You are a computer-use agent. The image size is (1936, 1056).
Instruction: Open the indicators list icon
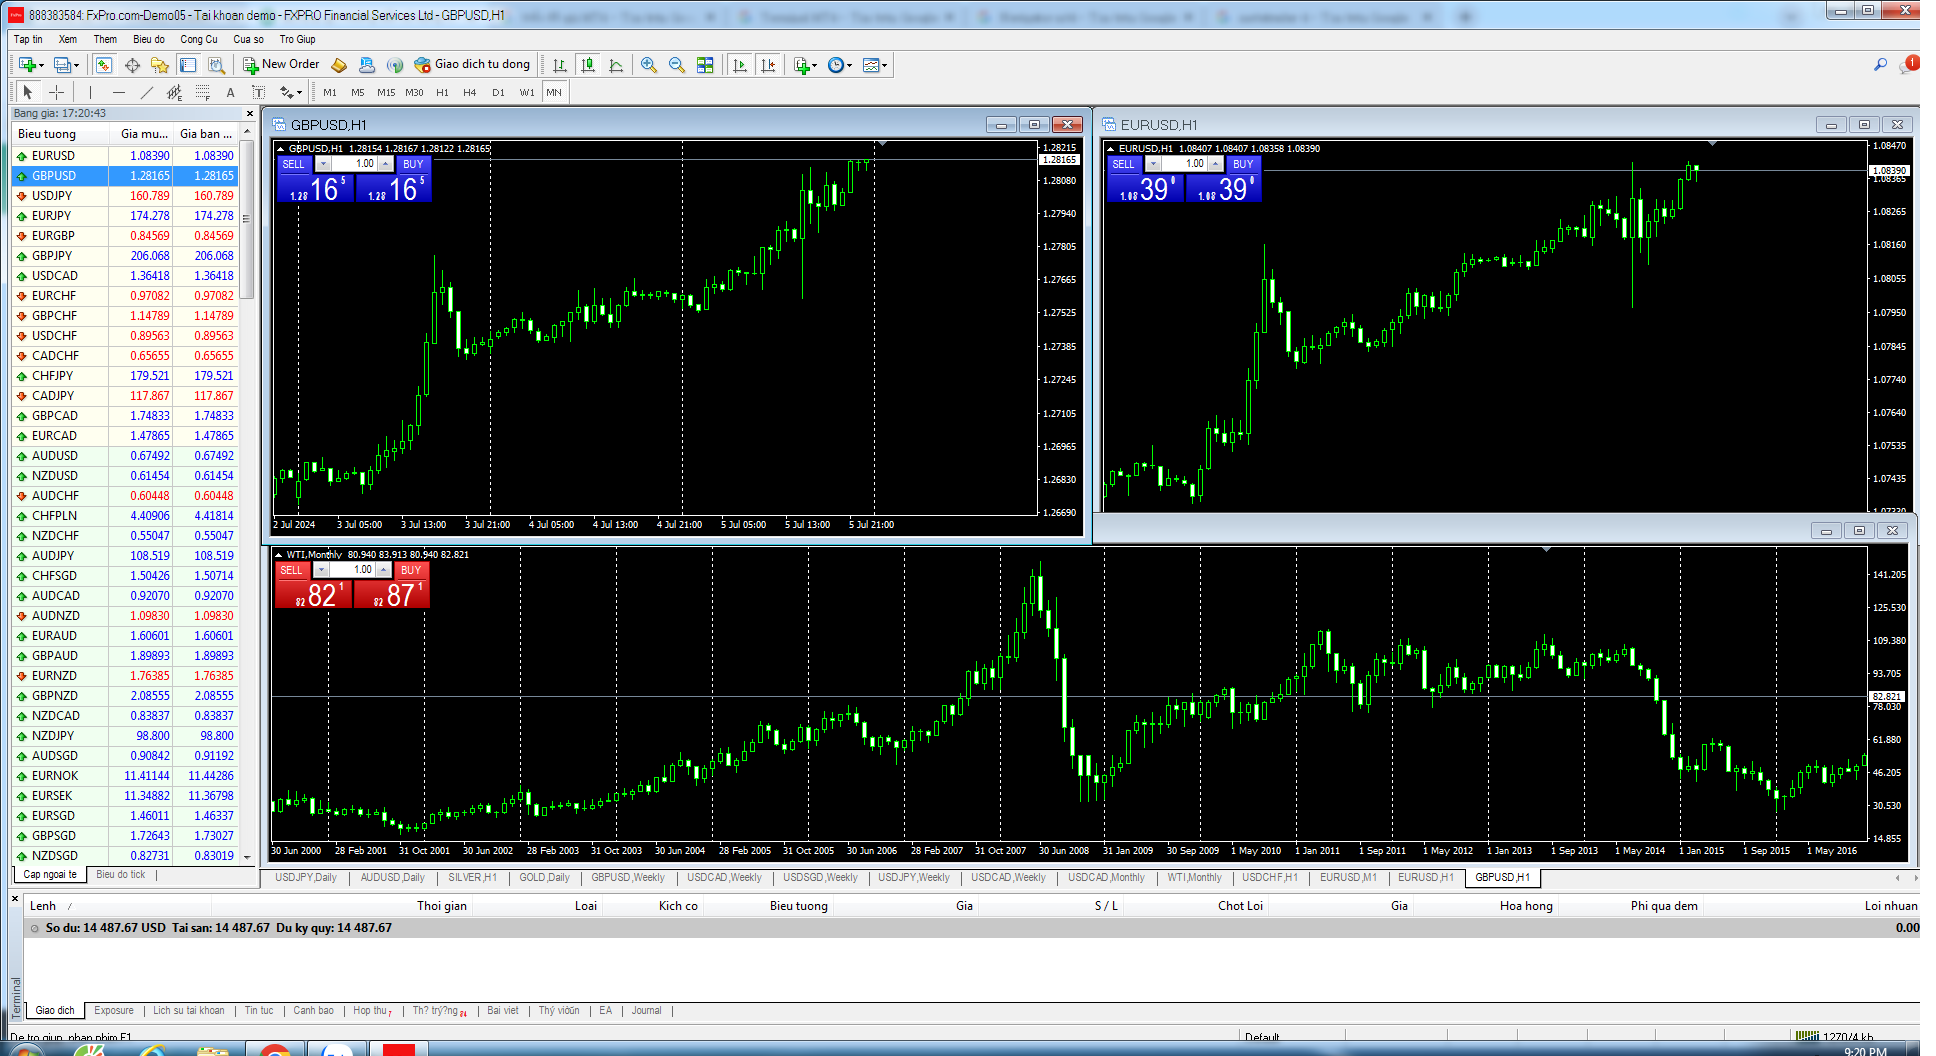click(801, 65)
